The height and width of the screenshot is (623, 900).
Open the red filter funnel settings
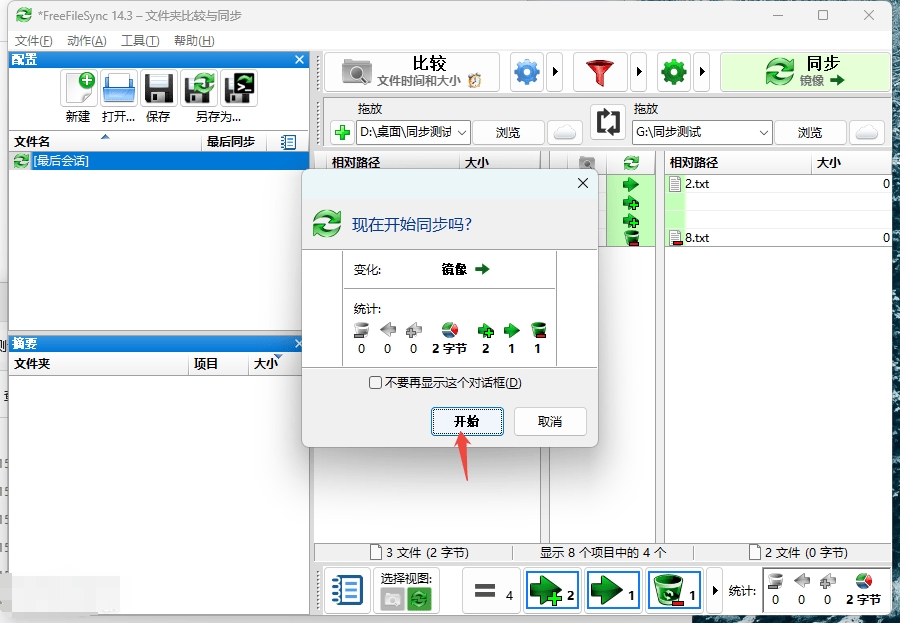[x=600, y=72]
